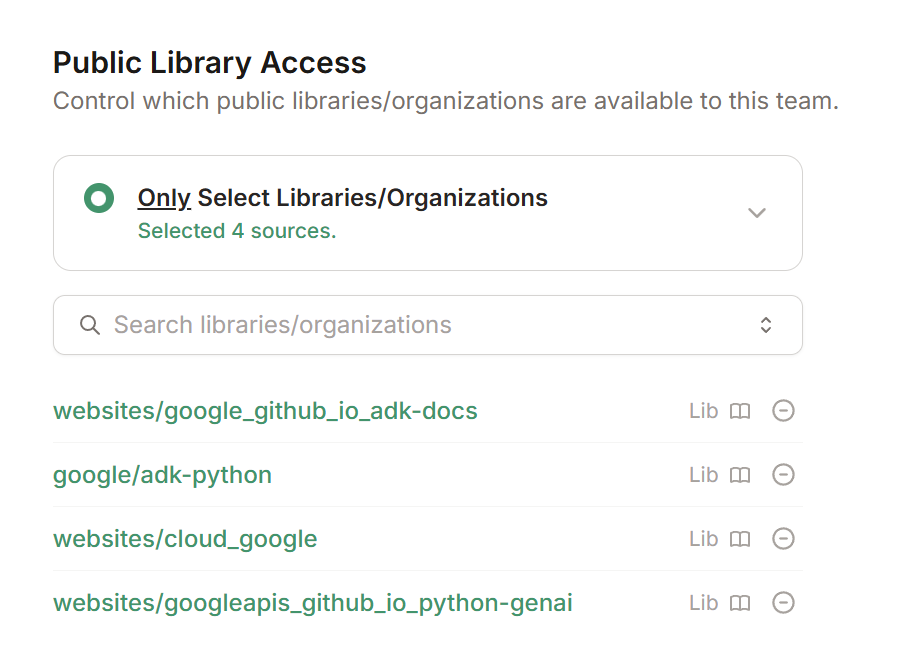This screenshot has width=898, height=660.
Task: Select the Only Select Libraries radio button
Action: point(99,198)
